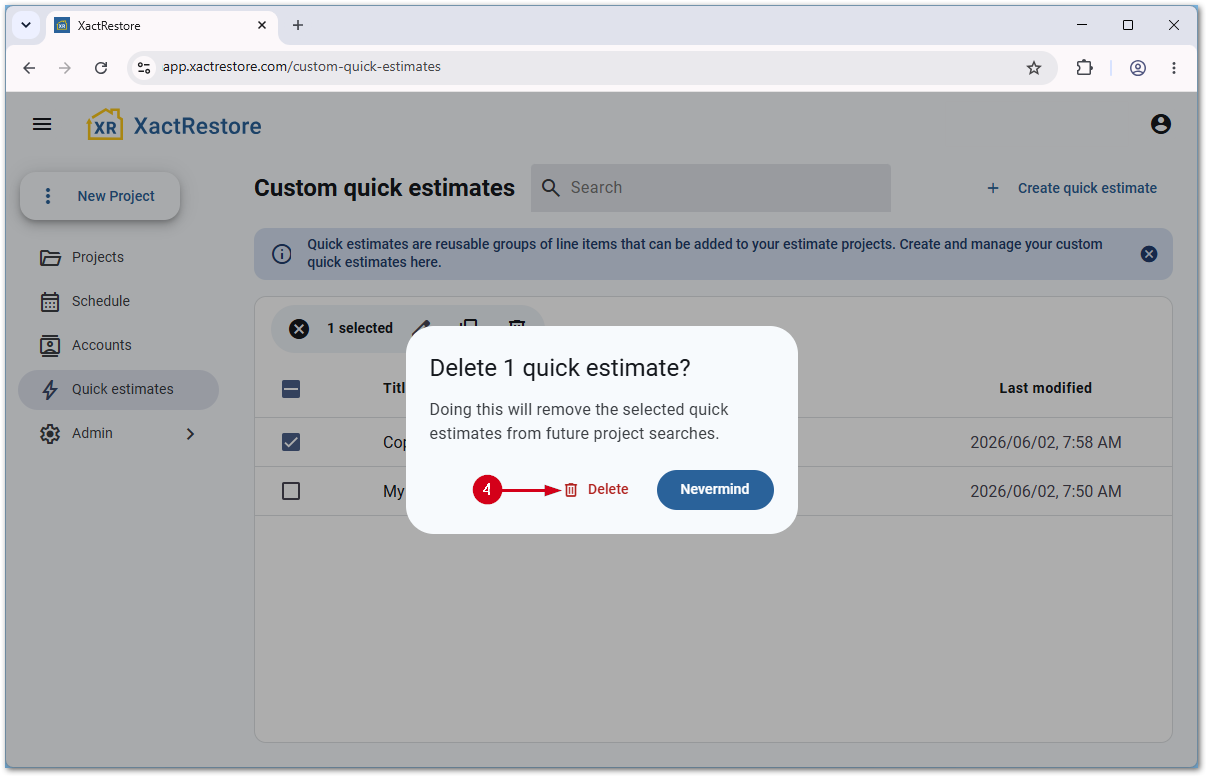Open the Schedule section in sidebar
The image size is (1207, 777).
click(118, 301)
